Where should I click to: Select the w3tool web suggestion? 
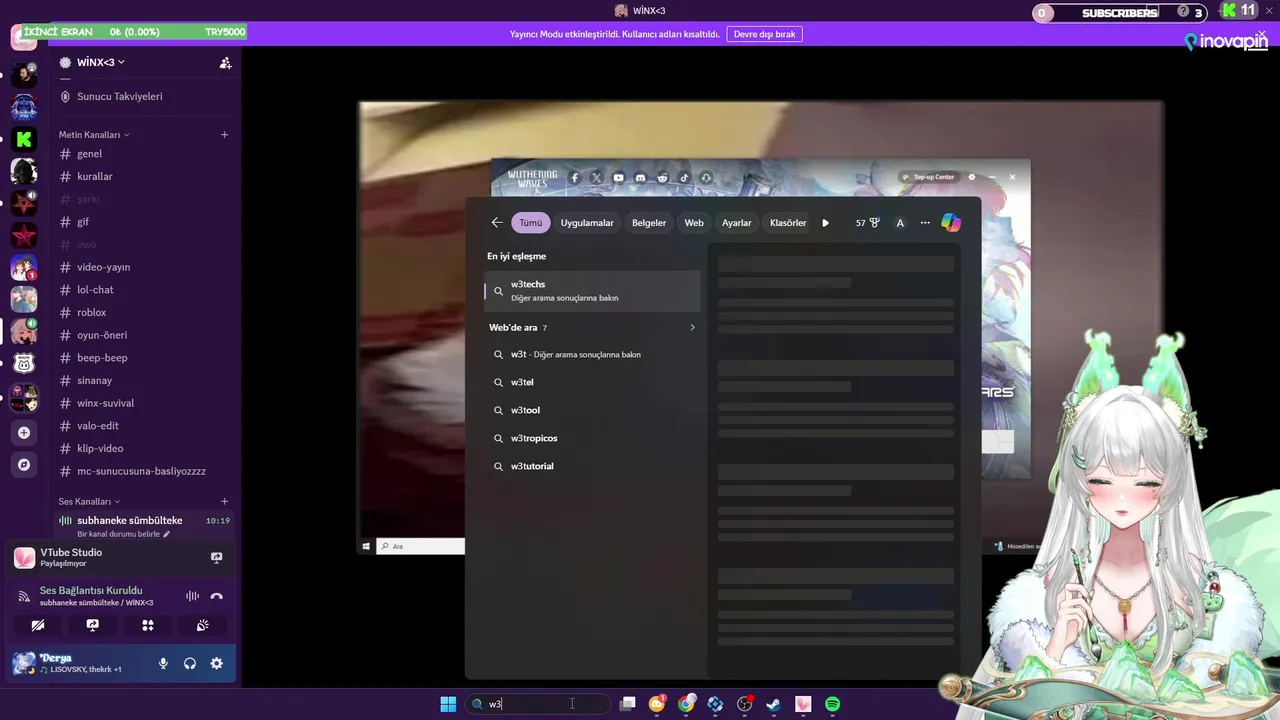click(x=592, y=410)
